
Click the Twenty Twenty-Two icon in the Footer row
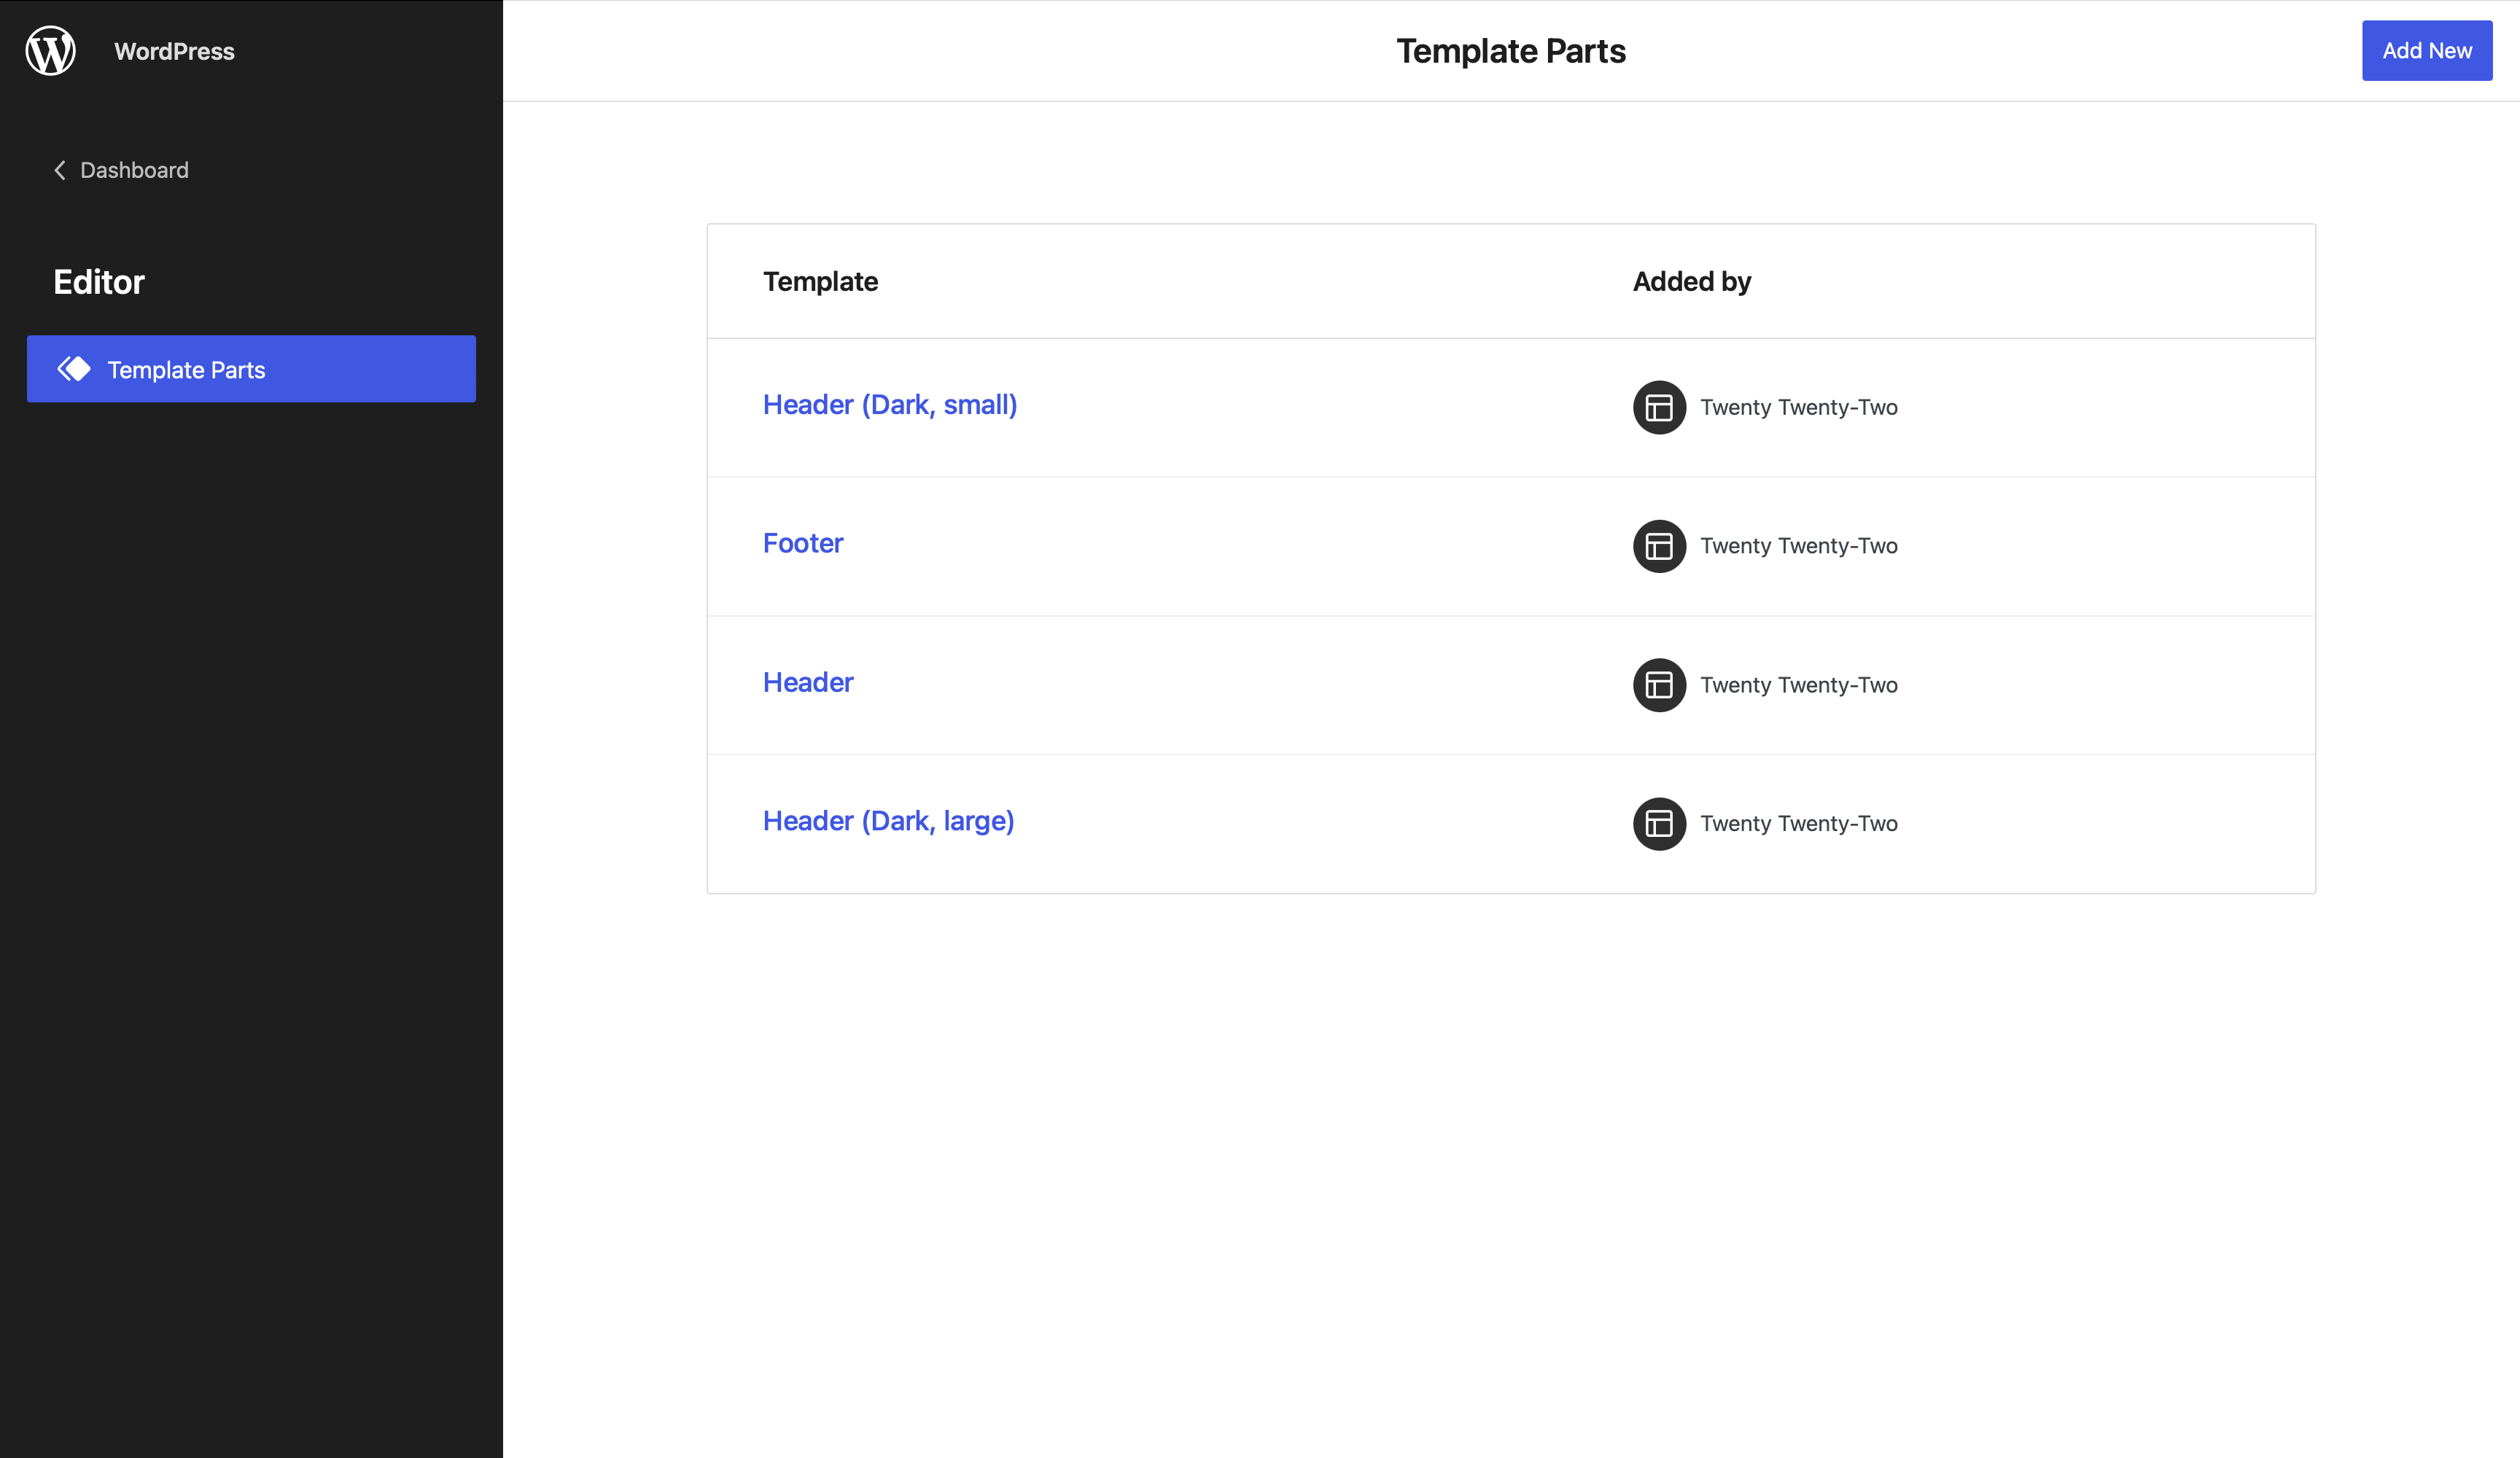coord(1658,546)
